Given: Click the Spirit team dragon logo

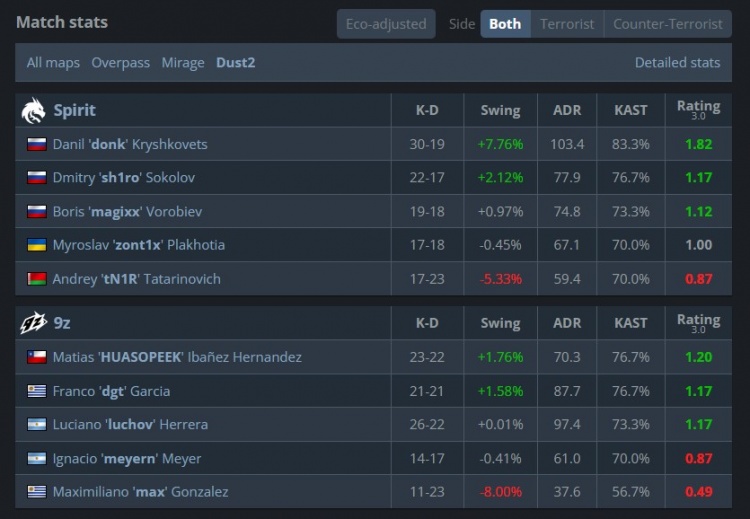Looking at the screenshot, I should point(33,110).
